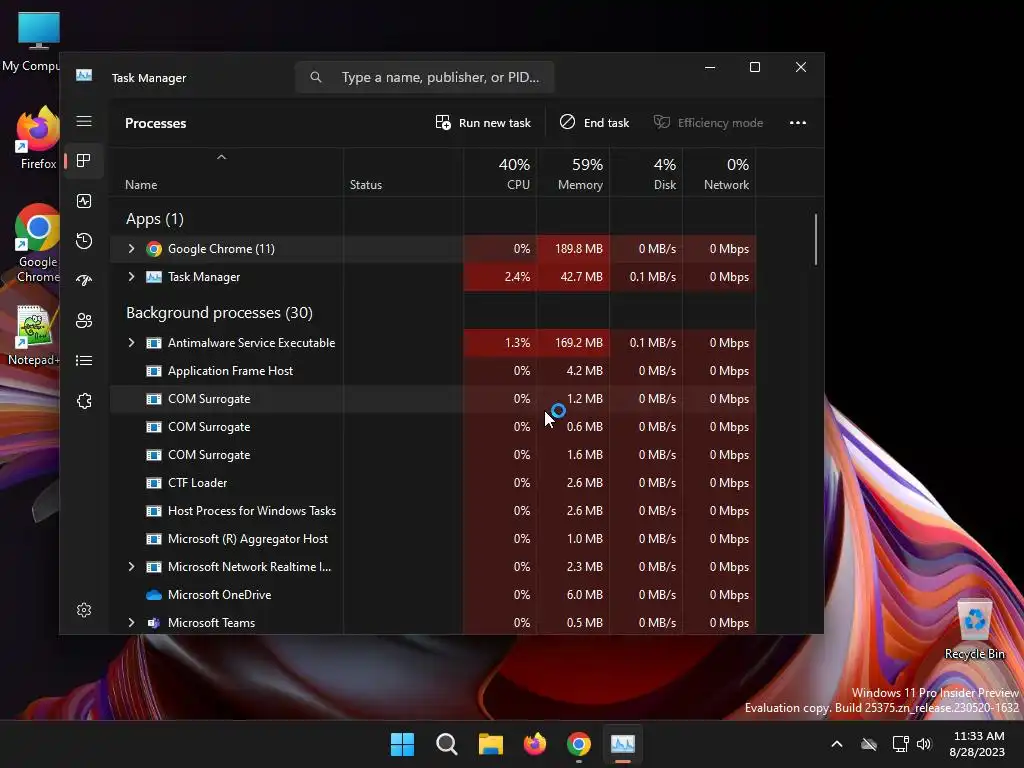The width and height of the screenshot is (1024, 768).
Task: Click the process list vertical scrollbar
Action: [x=816, y=239]
